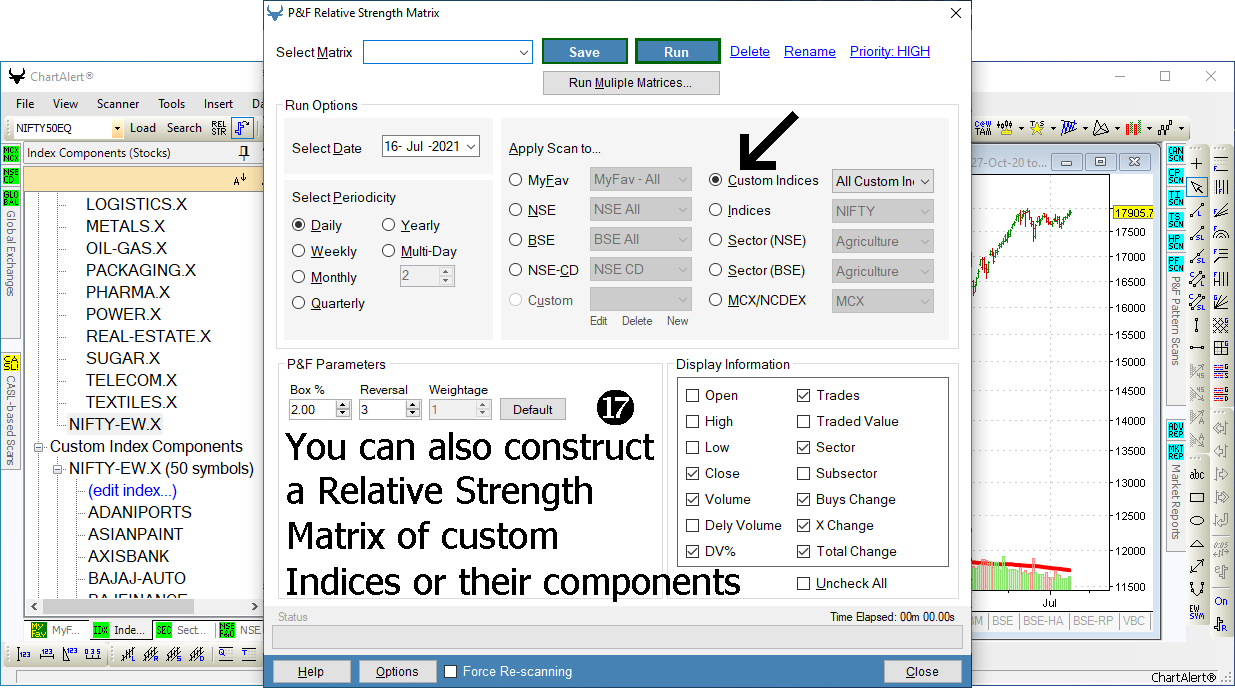The height and width of the screenshot is (688, 1235).
Task: Open the File menu in ChartAlert
Action: [25, 104]
